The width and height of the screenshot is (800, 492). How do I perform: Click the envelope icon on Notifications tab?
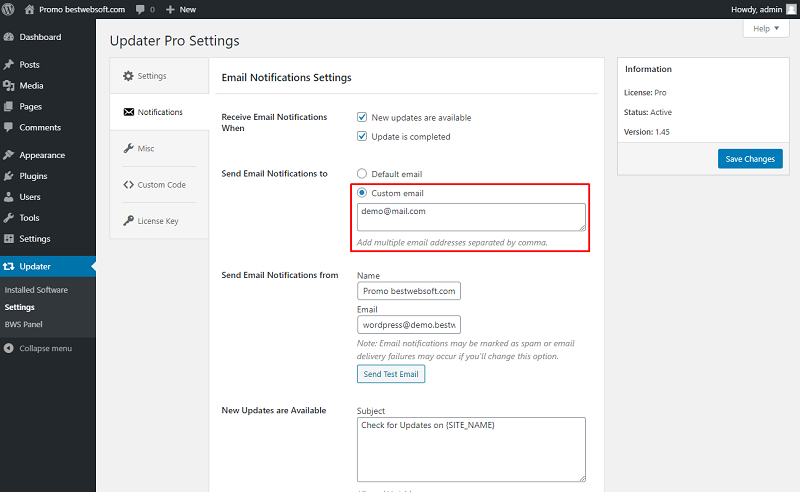(x=129, y=112)
